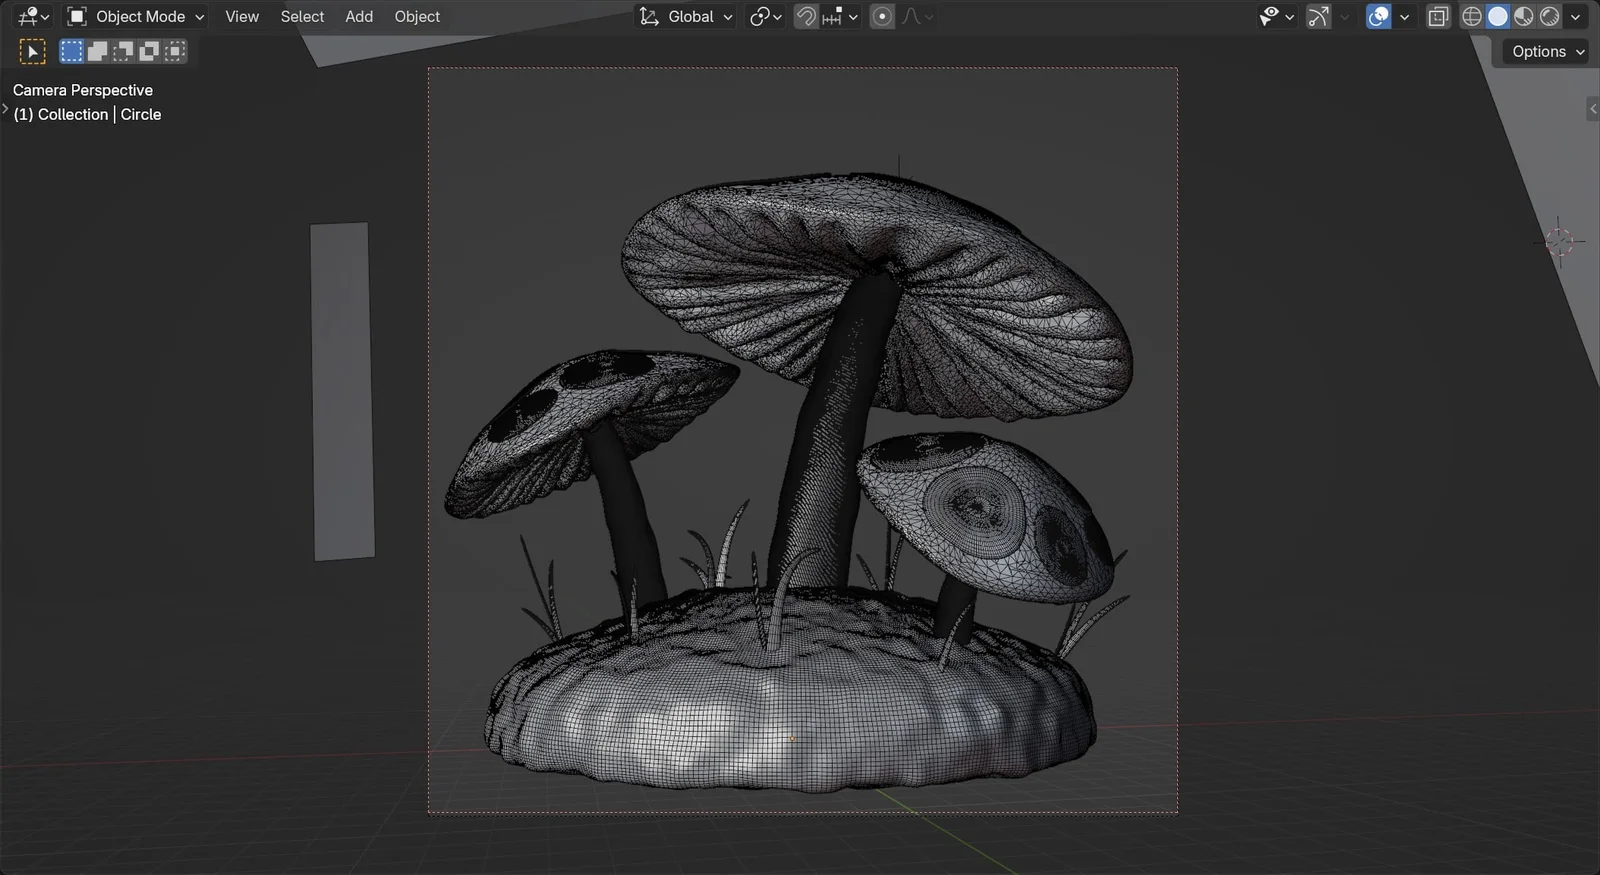The height and width of the screenshot is (875, 1600).
Task: Select the vertical plane object on left
Action: click(x=342, y=391)
